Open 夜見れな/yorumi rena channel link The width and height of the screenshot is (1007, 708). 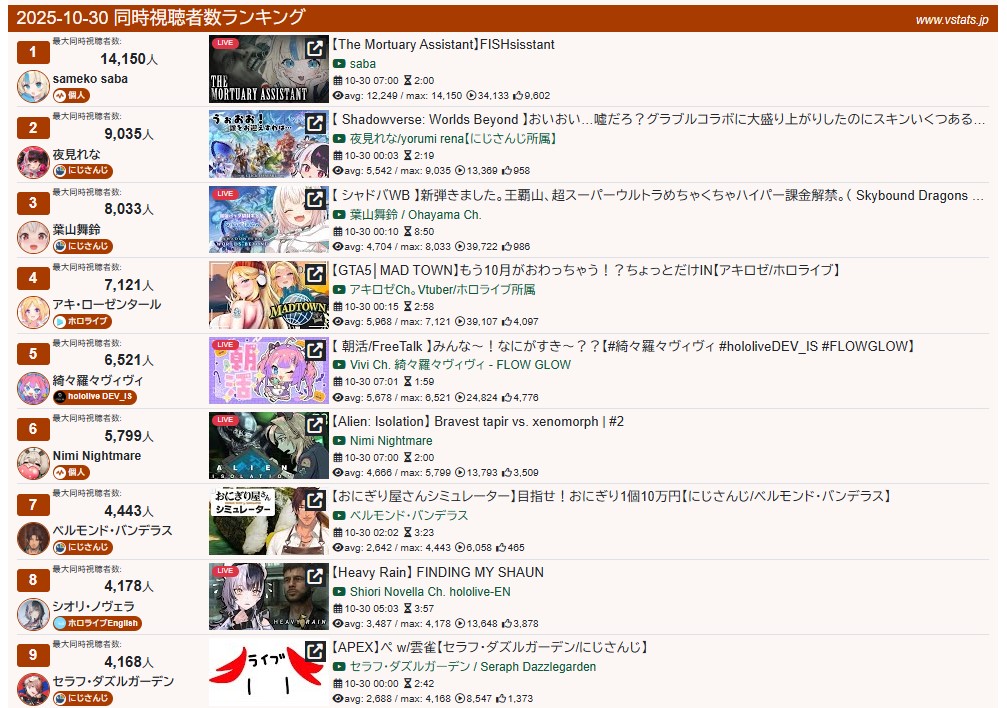453,139
